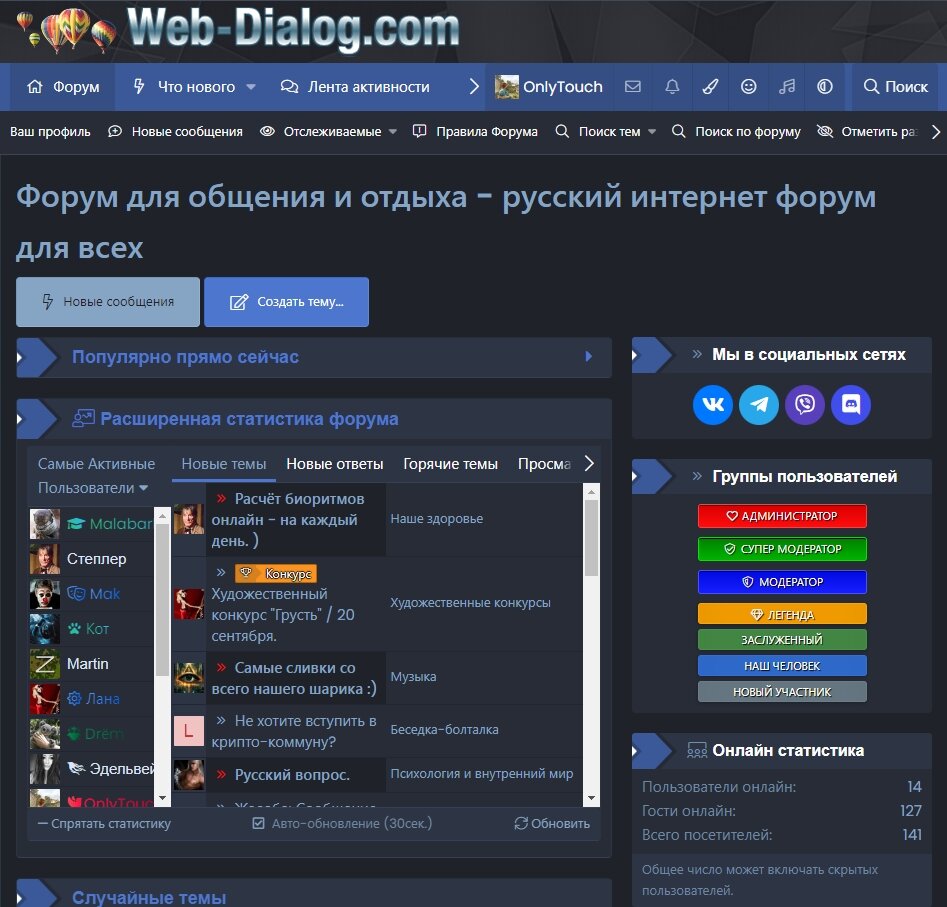The image size is (947, 907).
Task: Click the Конкурс trophy label badge
Action: coord(276,573)
